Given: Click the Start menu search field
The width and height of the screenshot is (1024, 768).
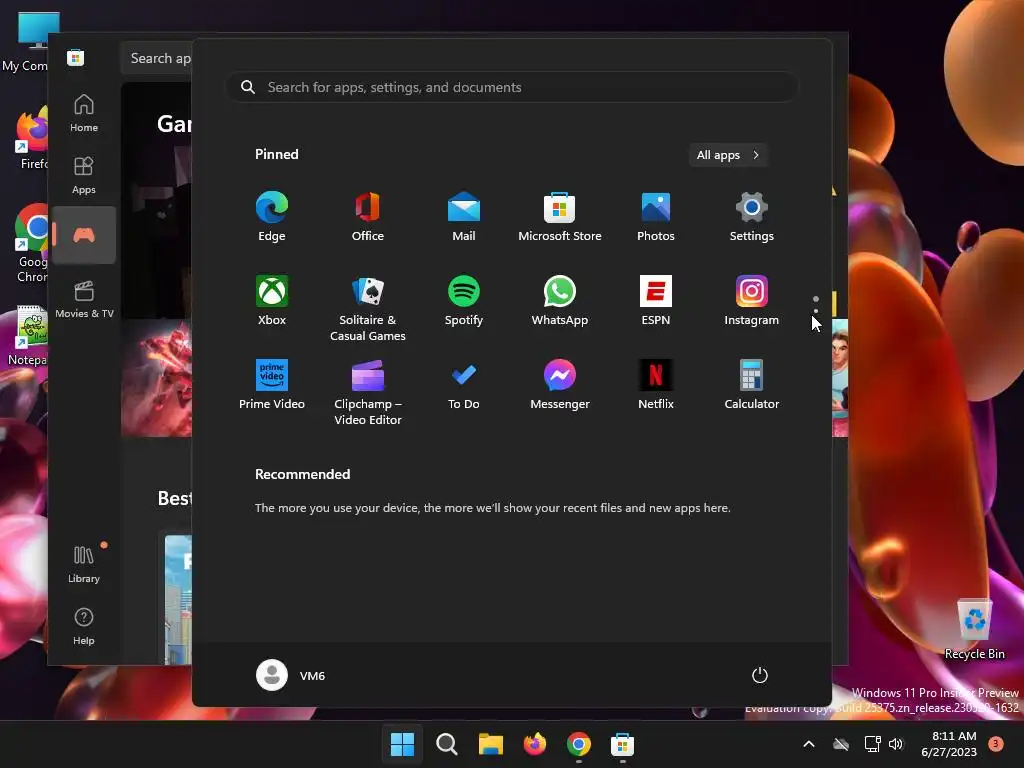Looking at the screenshot, I should point(512,87).
